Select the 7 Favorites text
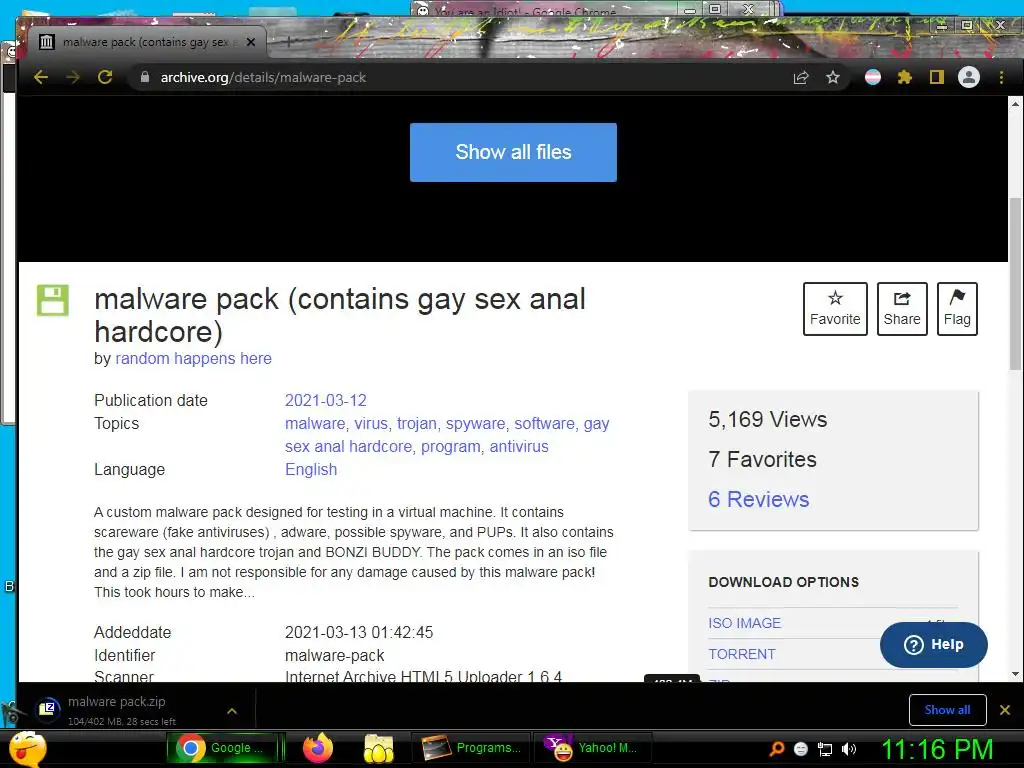This screenshot has height=768, width=1024. tap(762, 459)
